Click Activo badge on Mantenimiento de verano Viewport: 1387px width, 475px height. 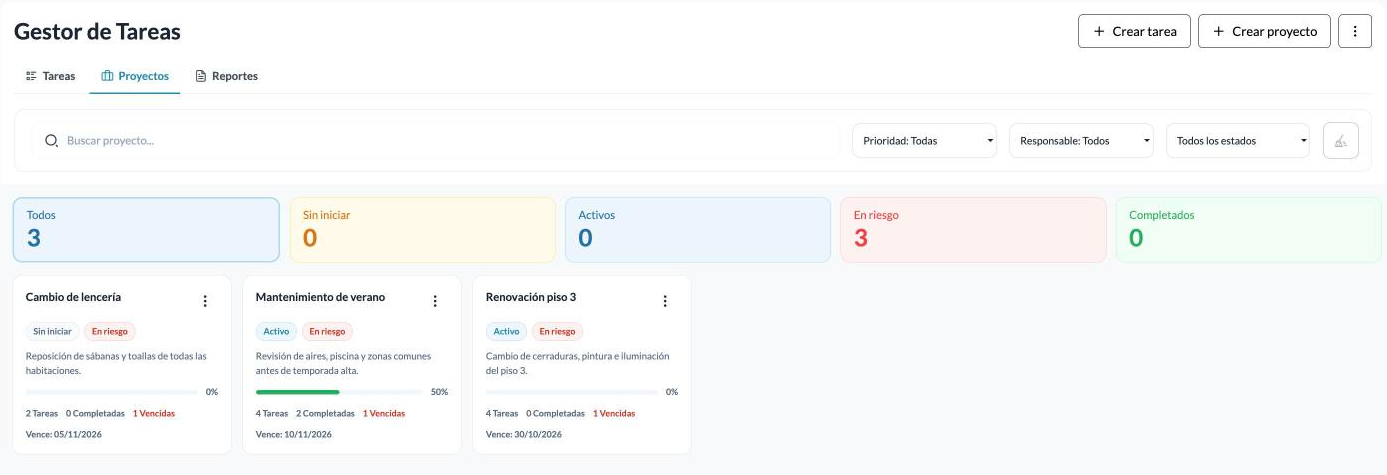pos(277,331)
